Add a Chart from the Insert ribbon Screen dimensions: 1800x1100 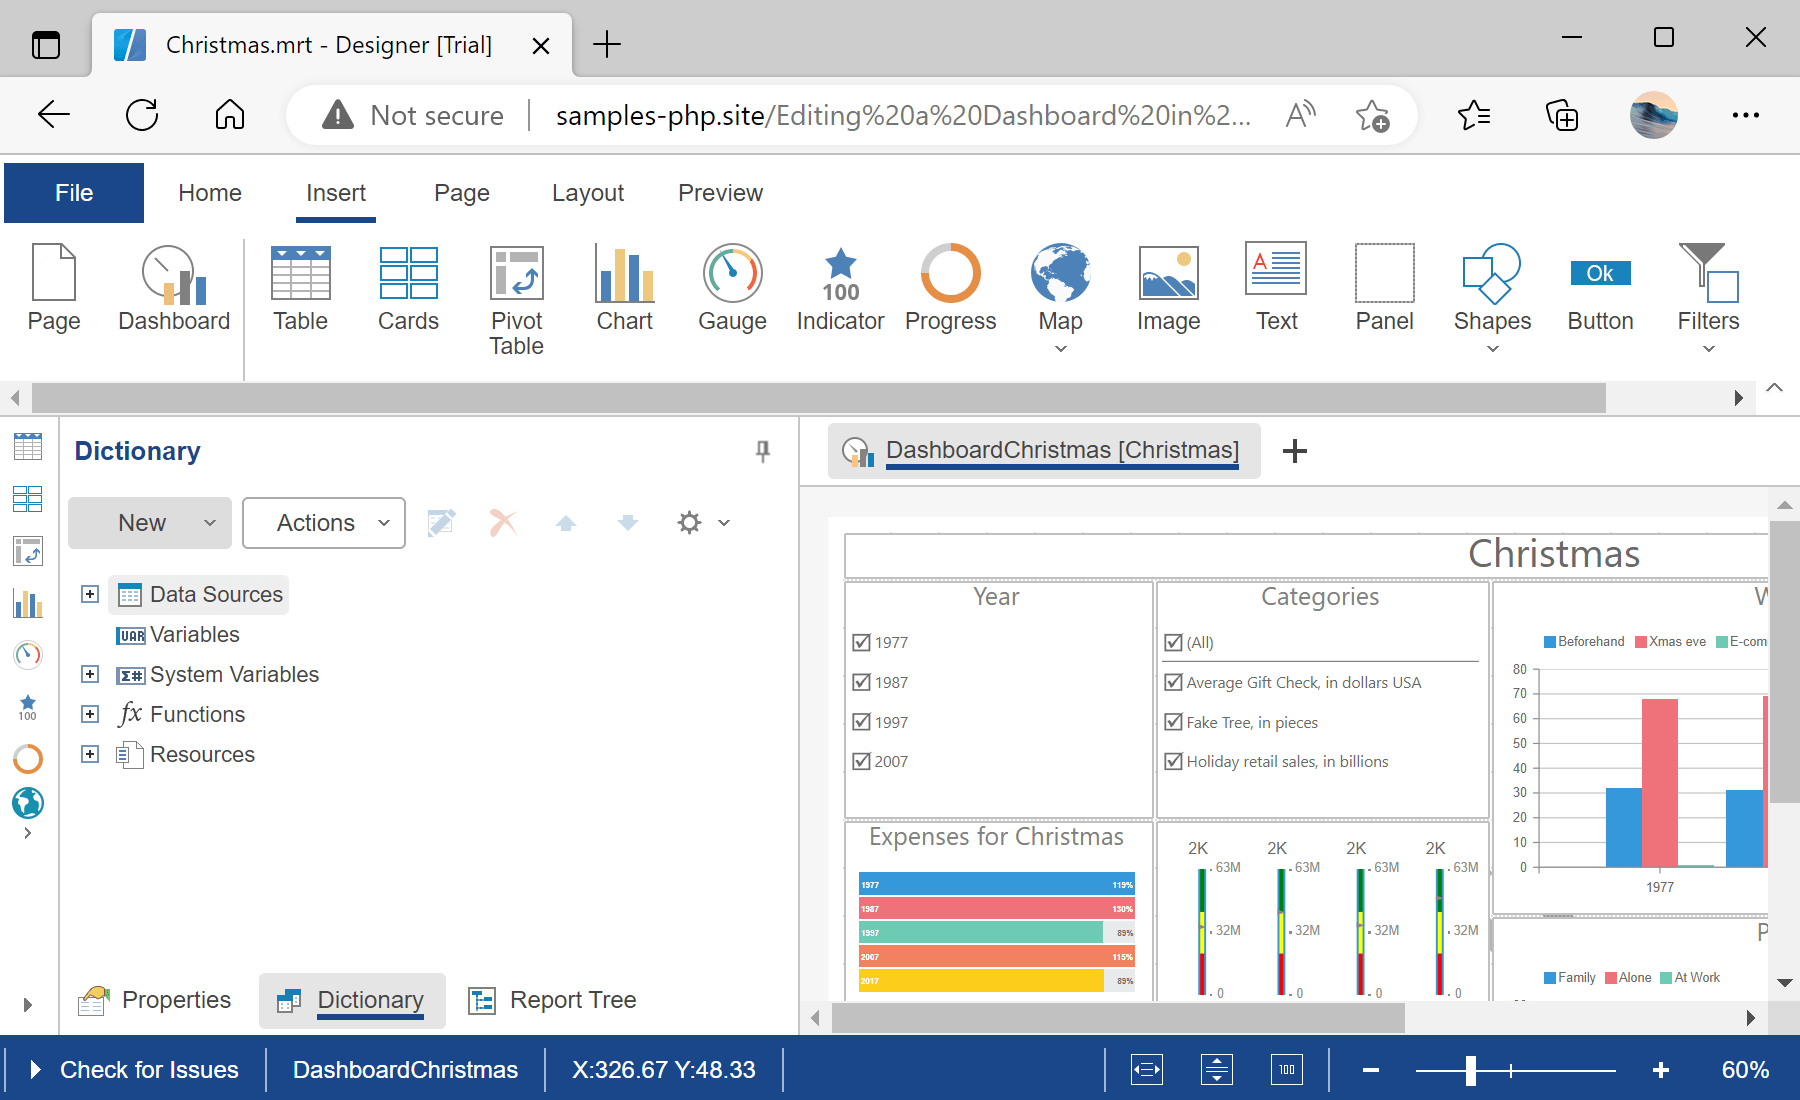pos(624,287)
